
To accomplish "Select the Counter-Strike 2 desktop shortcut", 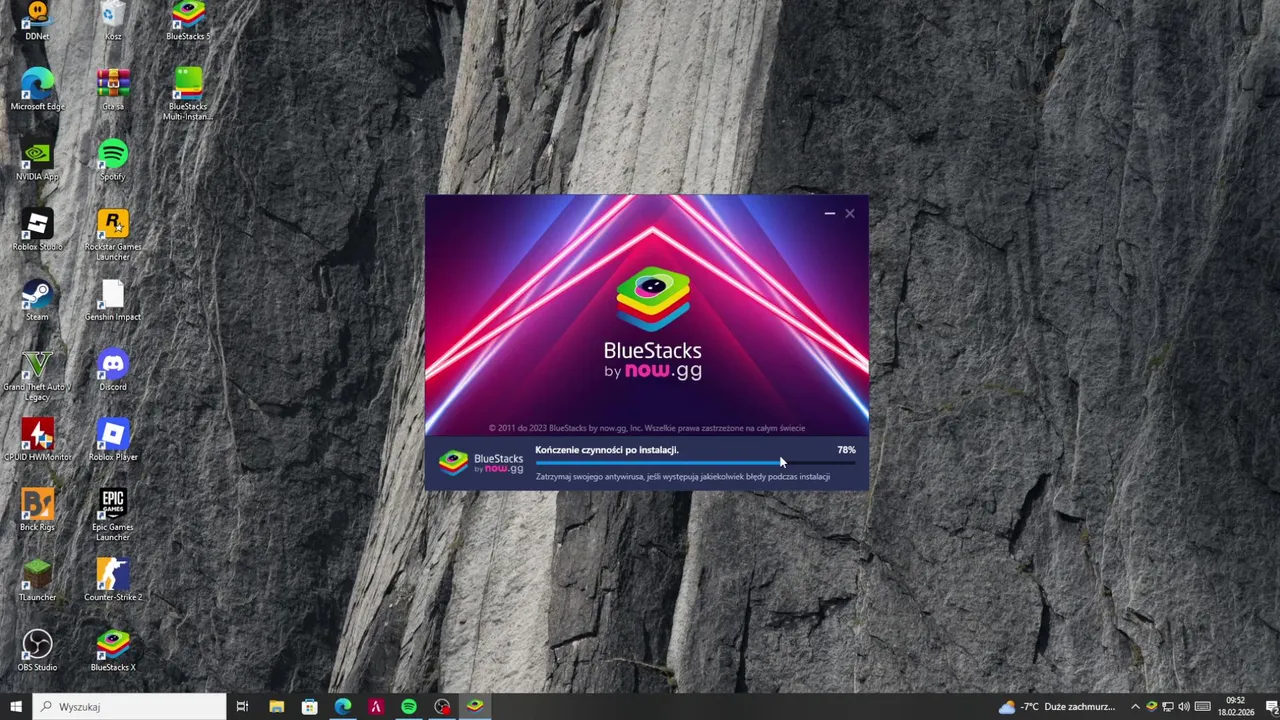I will (x=113, y=580).
